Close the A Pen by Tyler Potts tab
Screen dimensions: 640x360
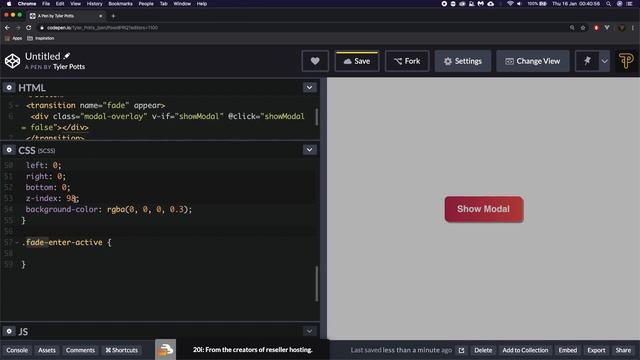(100, 16)
